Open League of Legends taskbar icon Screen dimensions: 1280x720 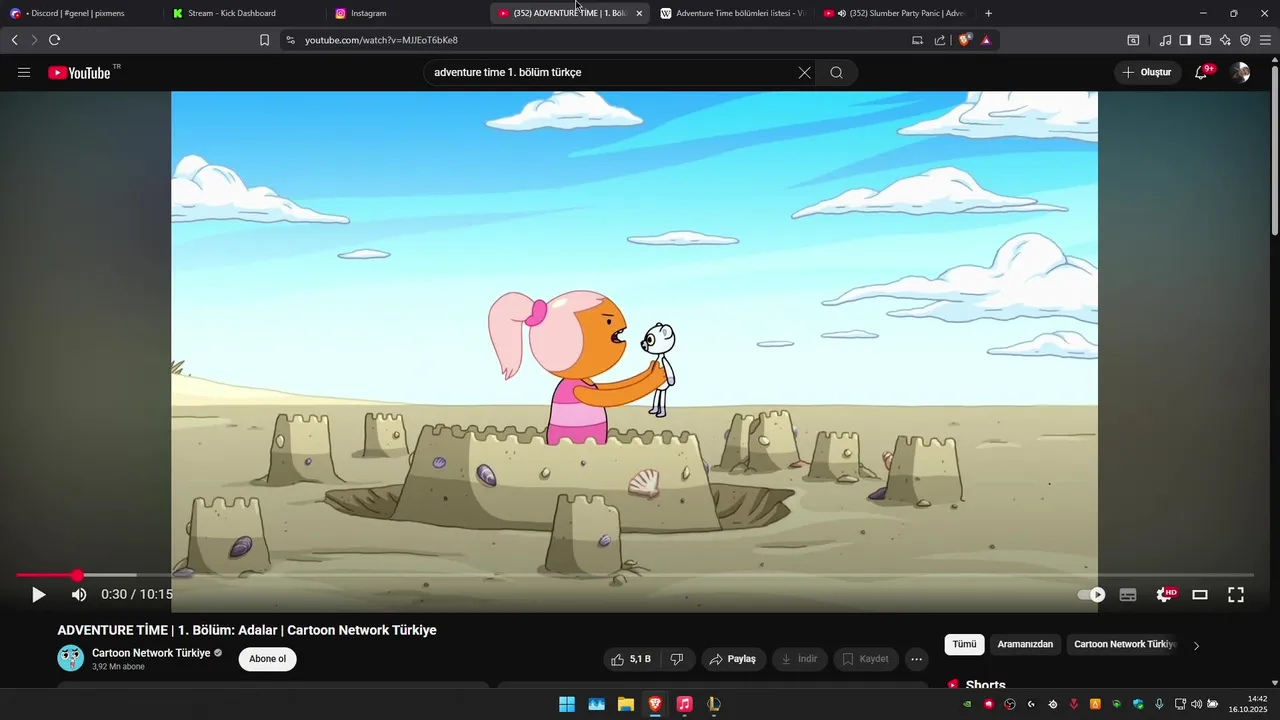coord(713,704)
